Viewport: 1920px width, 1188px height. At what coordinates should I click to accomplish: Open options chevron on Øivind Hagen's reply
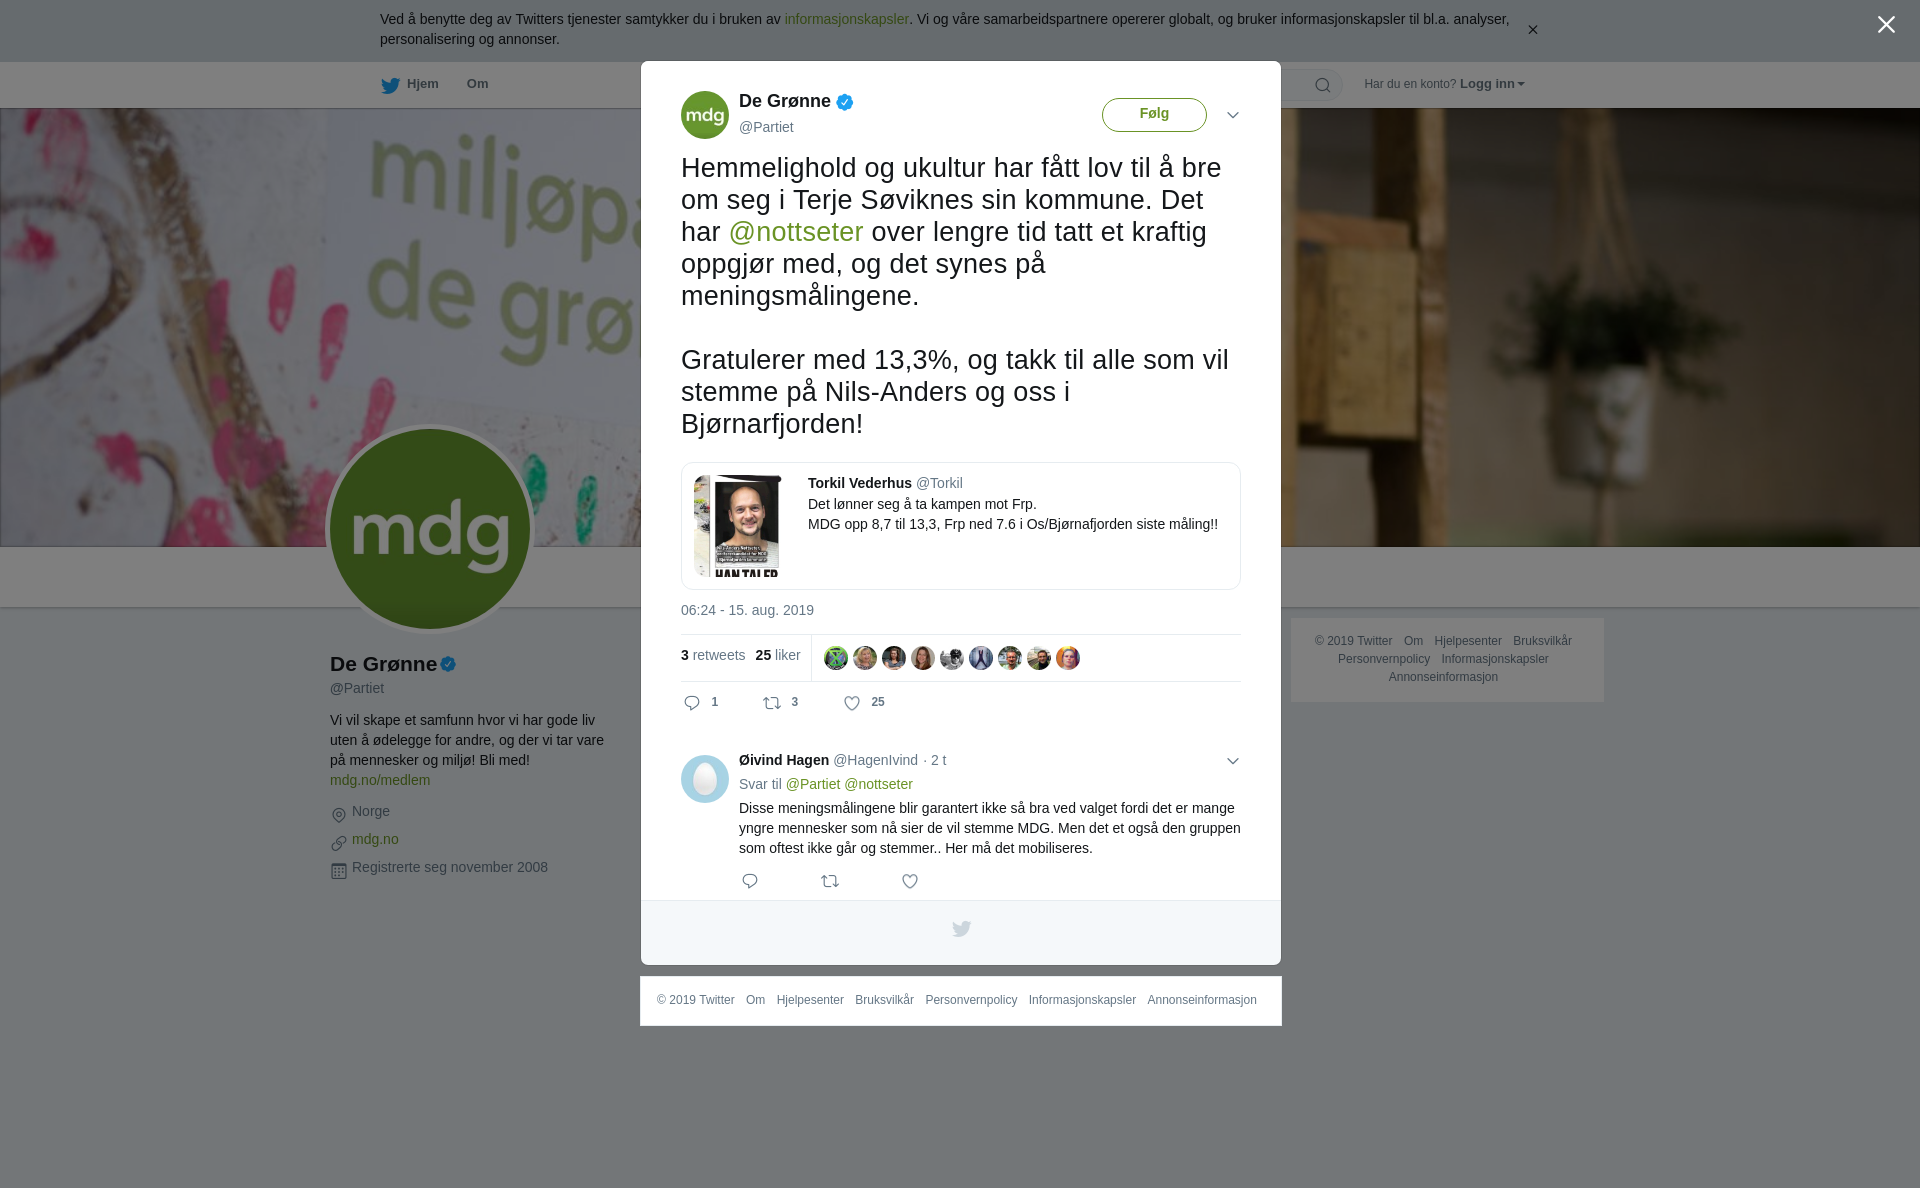pos(1233,761)
